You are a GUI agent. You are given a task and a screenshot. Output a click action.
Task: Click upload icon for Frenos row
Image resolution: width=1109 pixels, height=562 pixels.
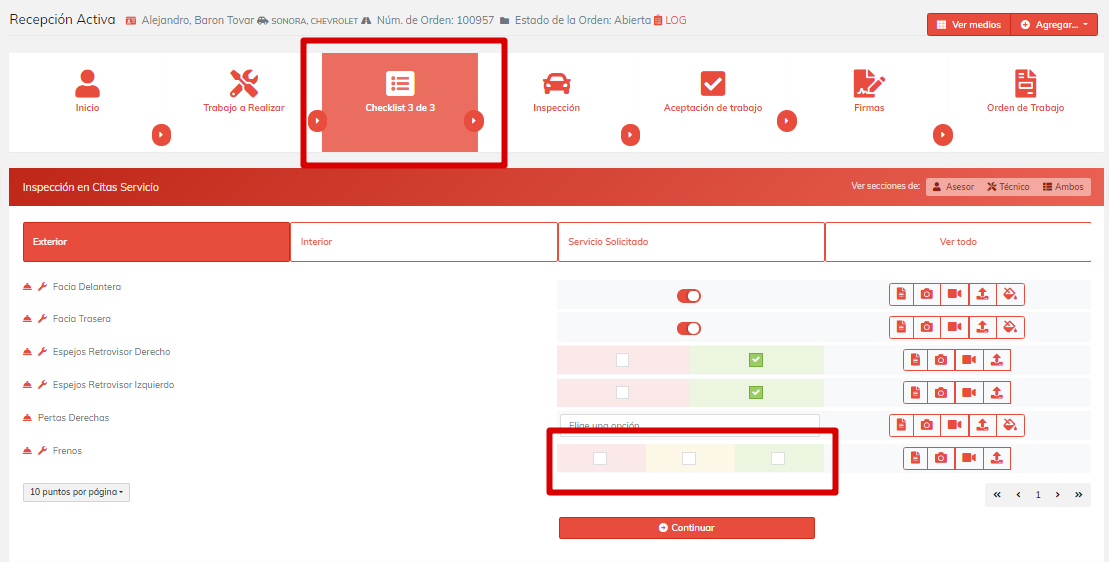click(x=996, y=458)
